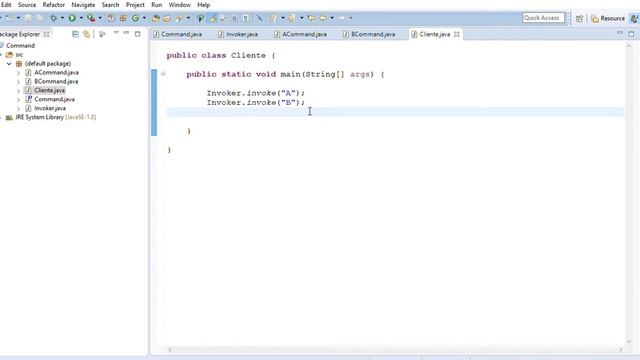The image size is (640, 360).
Task: Toggle highlighted Mark Occurrences toolbar button
Action: click(212, 18)
